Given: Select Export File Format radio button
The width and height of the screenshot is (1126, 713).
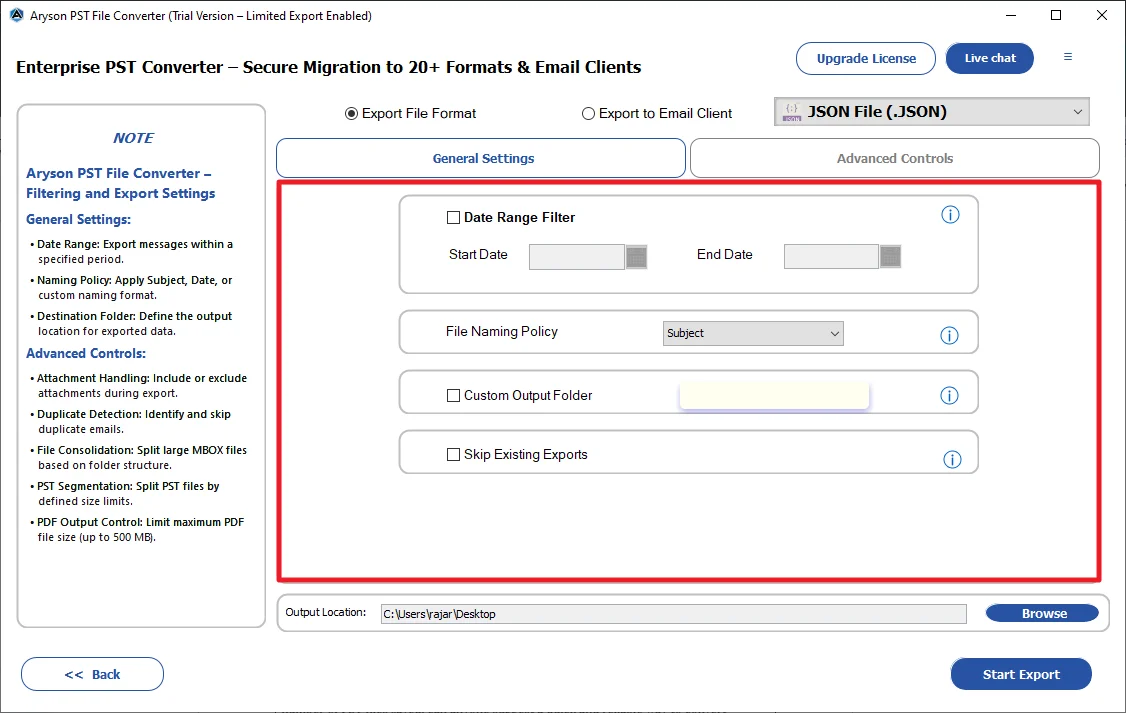Looking at the screenshot, I should click(x=351, y=113).
